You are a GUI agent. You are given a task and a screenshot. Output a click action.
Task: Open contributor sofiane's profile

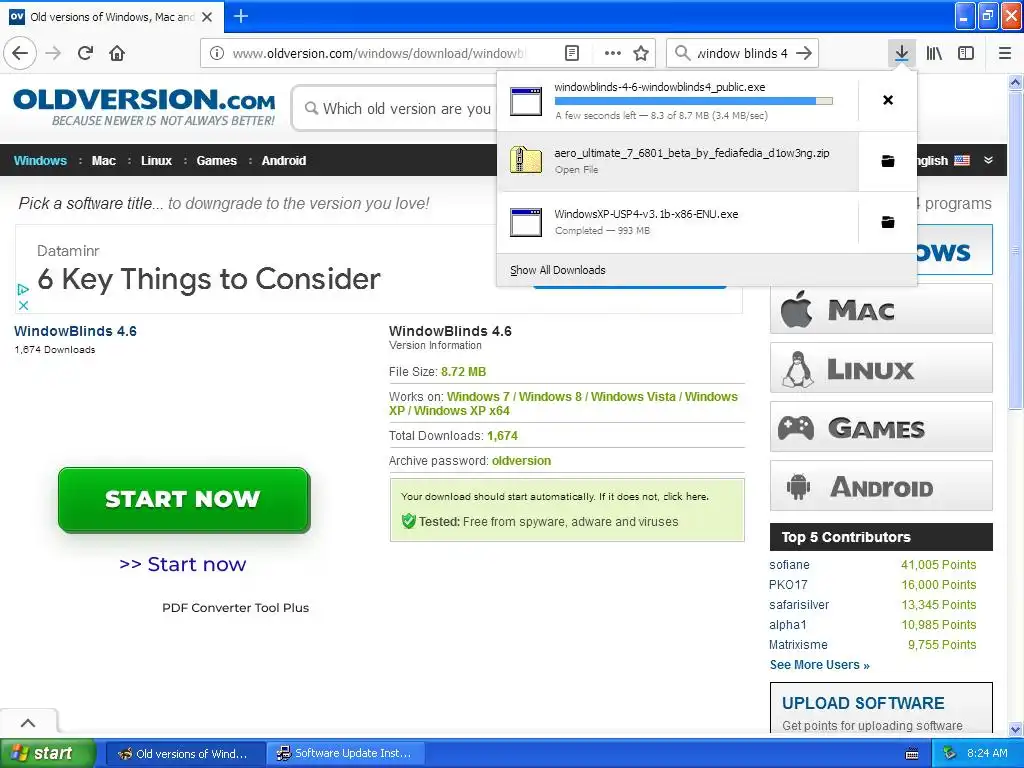[789, 565]
